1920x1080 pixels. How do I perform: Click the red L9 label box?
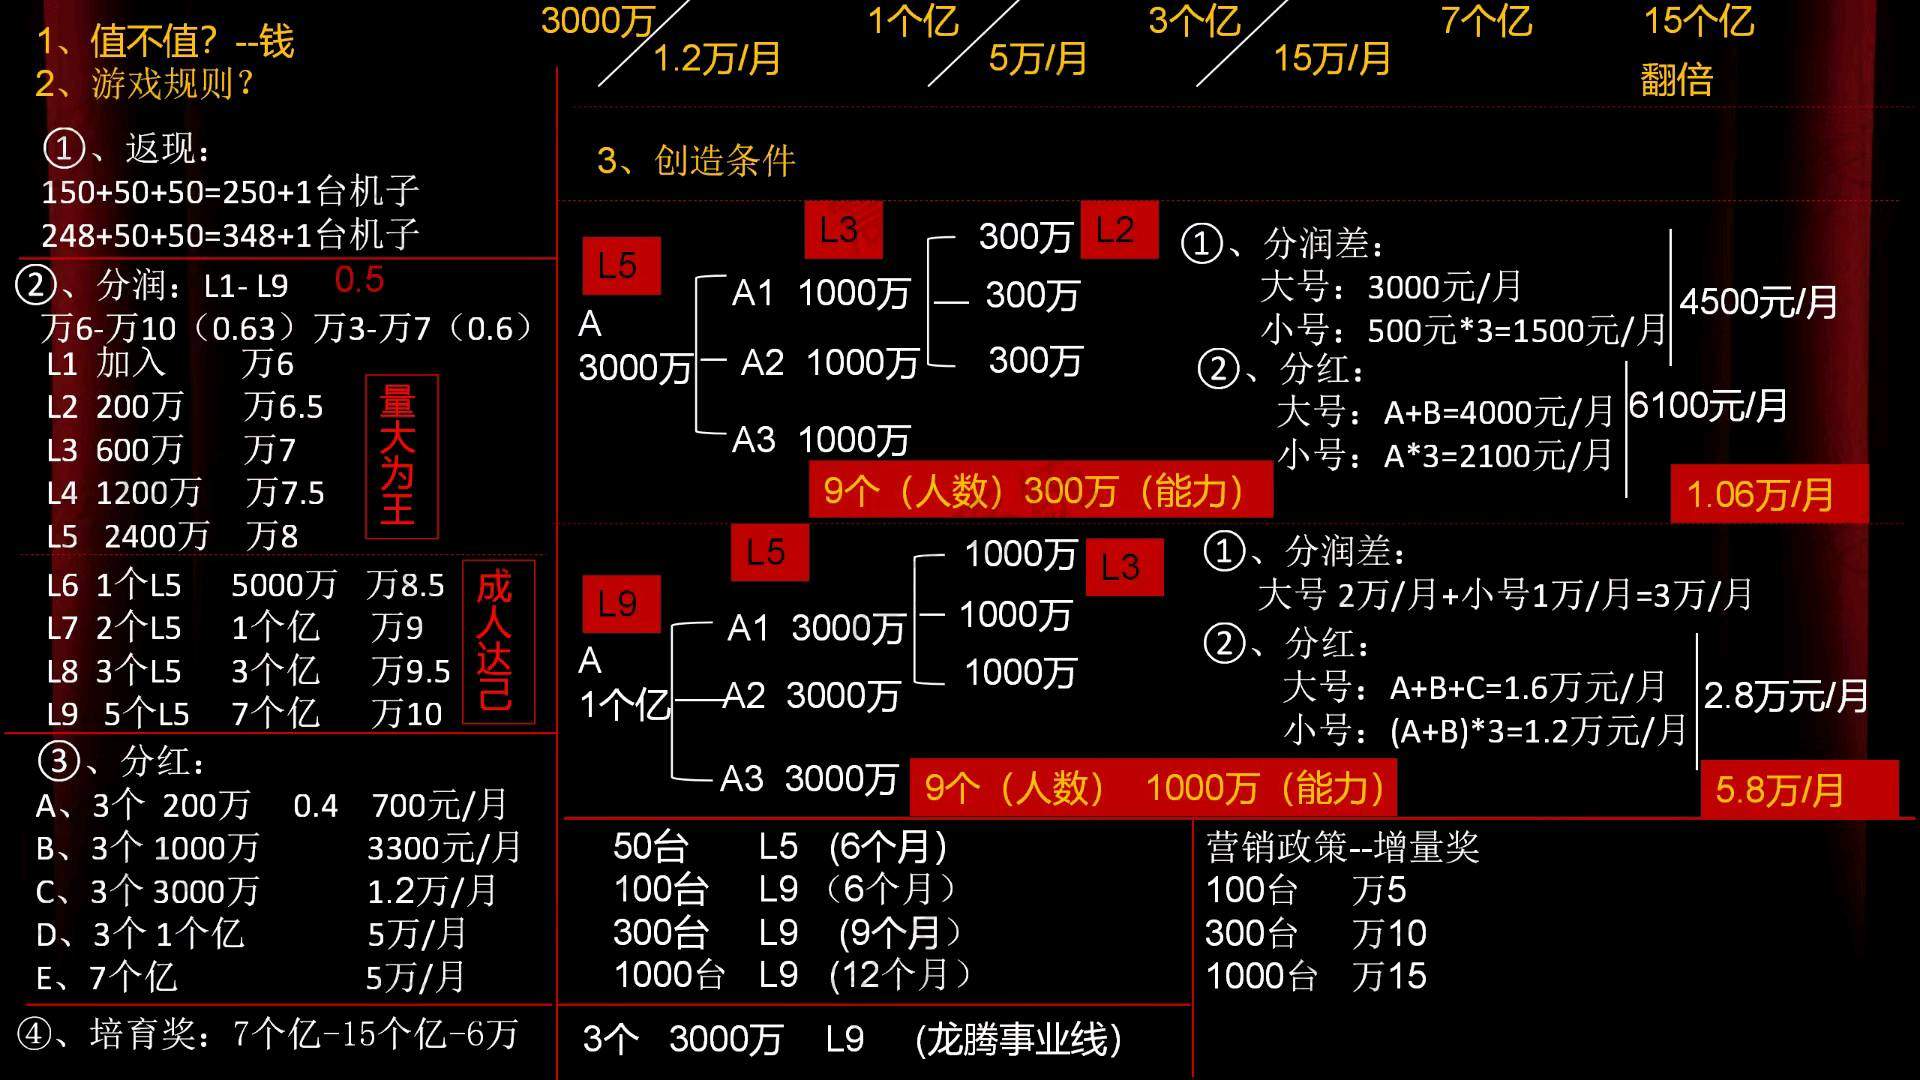click(x=620, y=604)
